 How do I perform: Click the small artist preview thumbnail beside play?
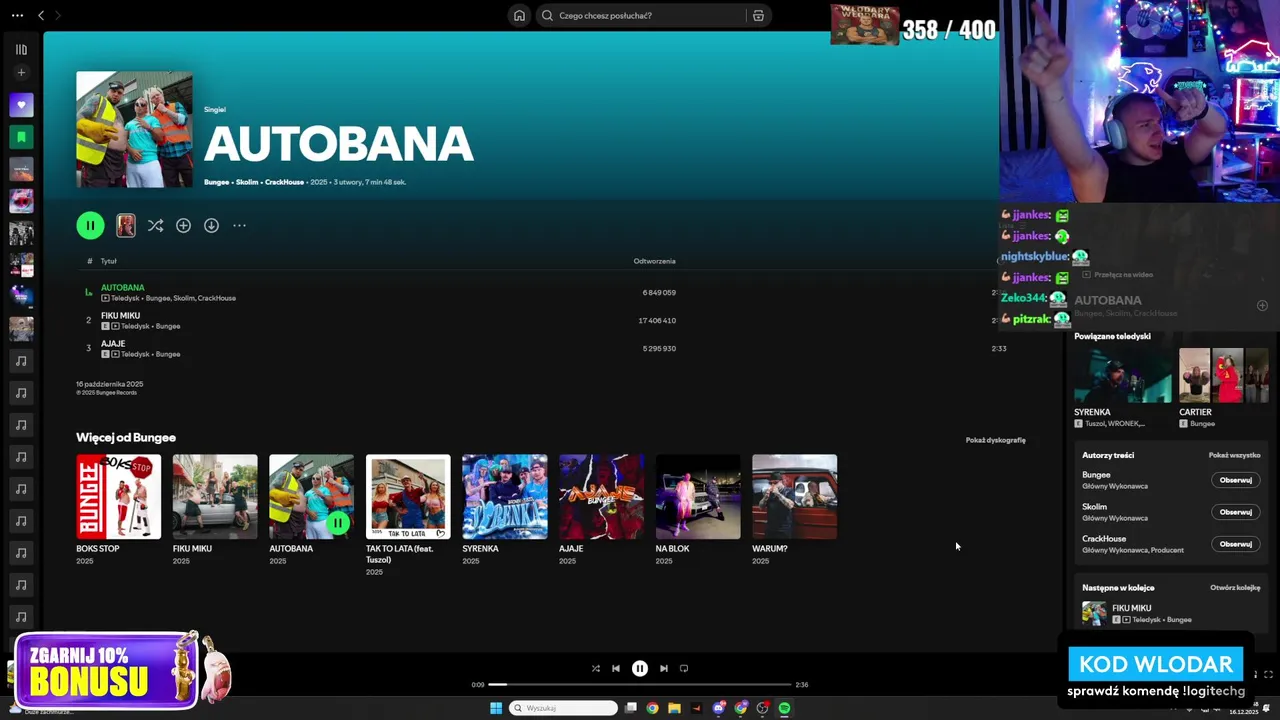(126, 226)
